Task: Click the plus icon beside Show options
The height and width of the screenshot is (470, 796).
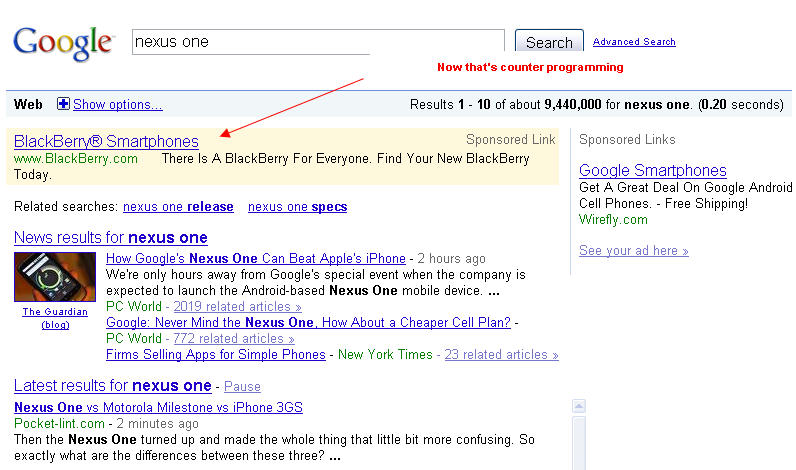Action: [x=63, y=104]
